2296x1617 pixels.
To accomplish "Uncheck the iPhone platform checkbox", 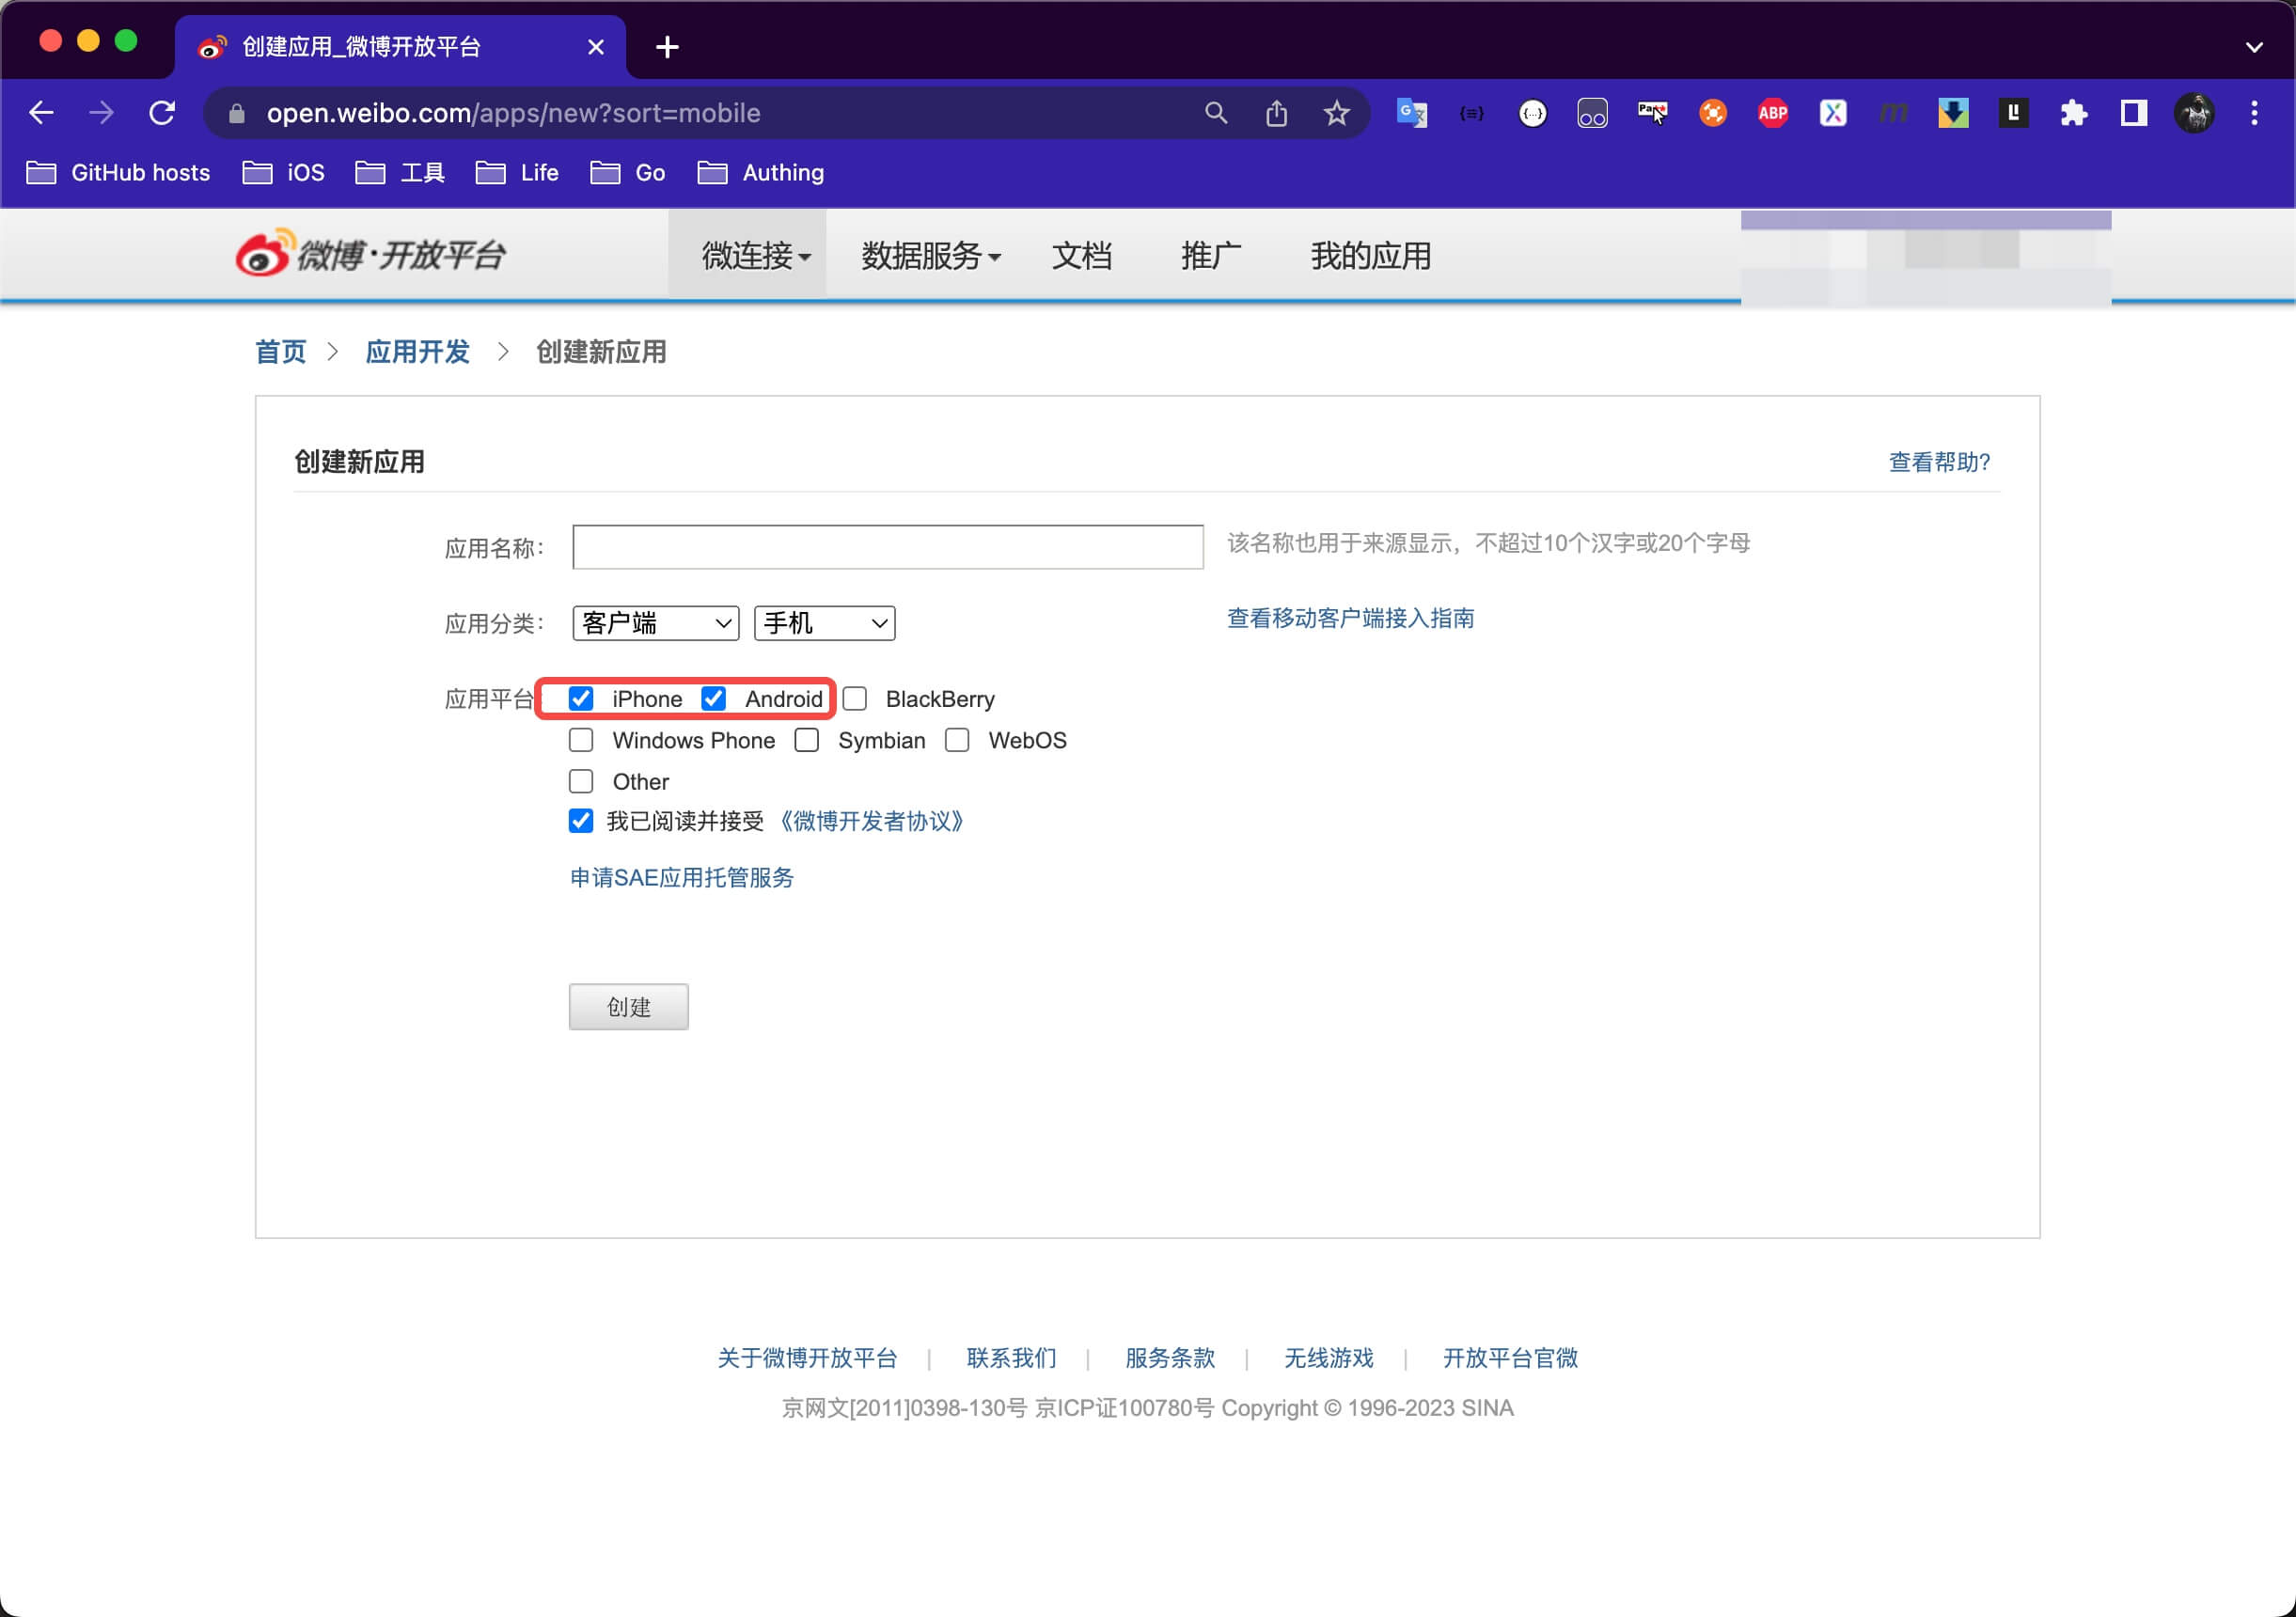I will [581, 698].
